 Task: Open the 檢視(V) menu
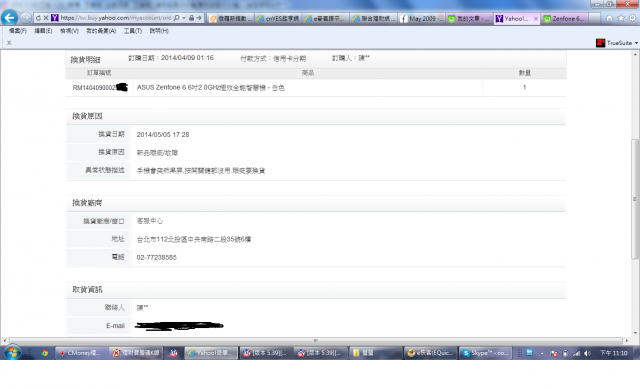[69, 31]
